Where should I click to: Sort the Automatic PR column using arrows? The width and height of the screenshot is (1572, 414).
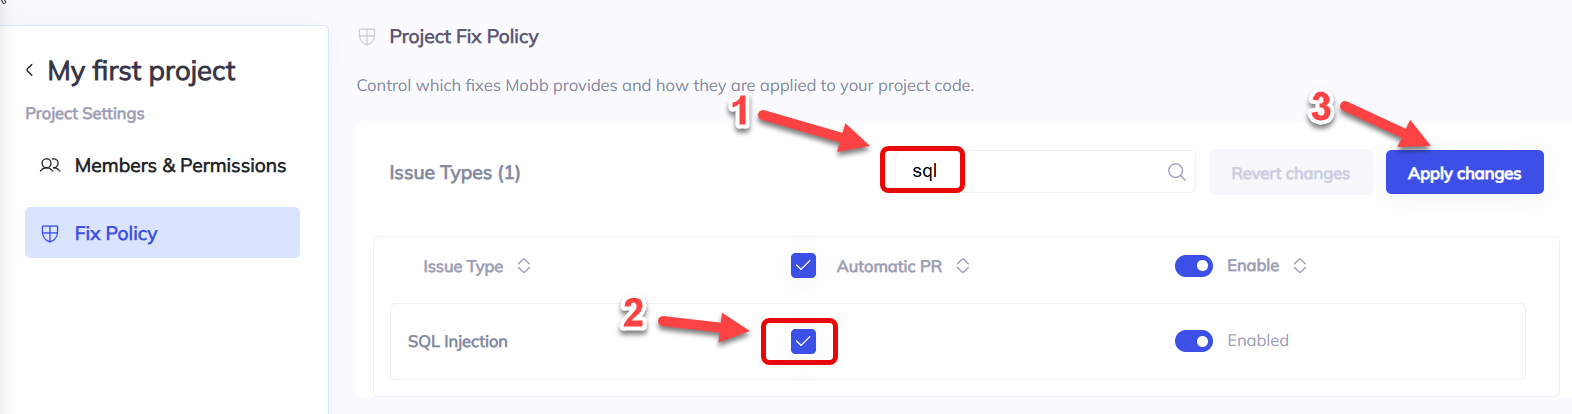963,266
